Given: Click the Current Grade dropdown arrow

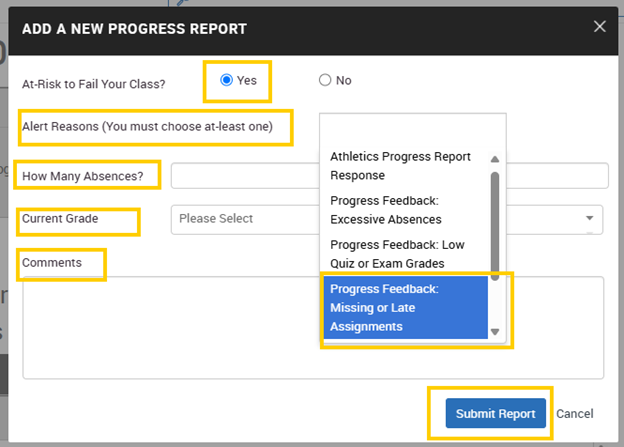Looking at the screenshot, I should [x=590, y=219].
